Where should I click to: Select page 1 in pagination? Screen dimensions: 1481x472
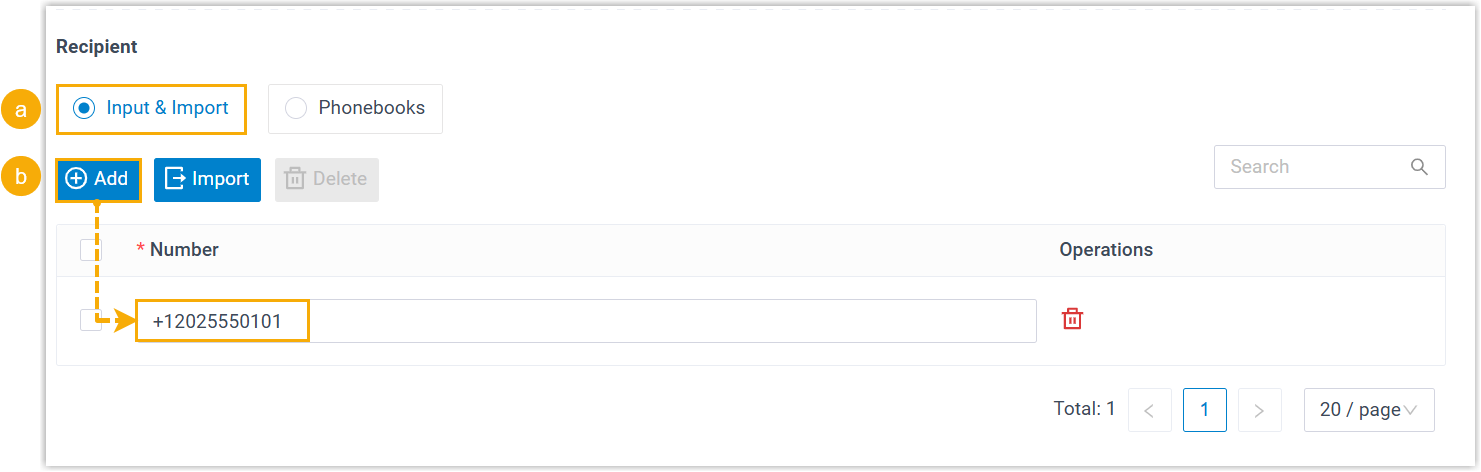click(1204, 410)
